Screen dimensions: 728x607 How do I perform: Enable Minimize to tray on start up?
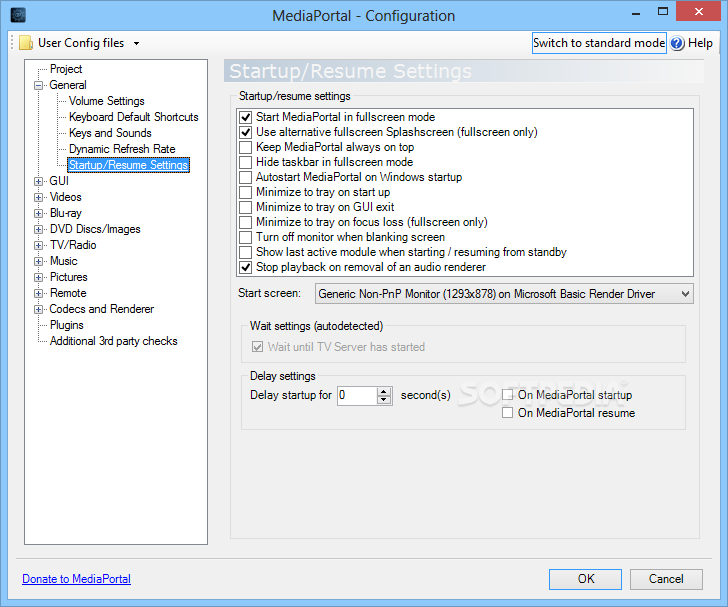[x=246, y=192]
